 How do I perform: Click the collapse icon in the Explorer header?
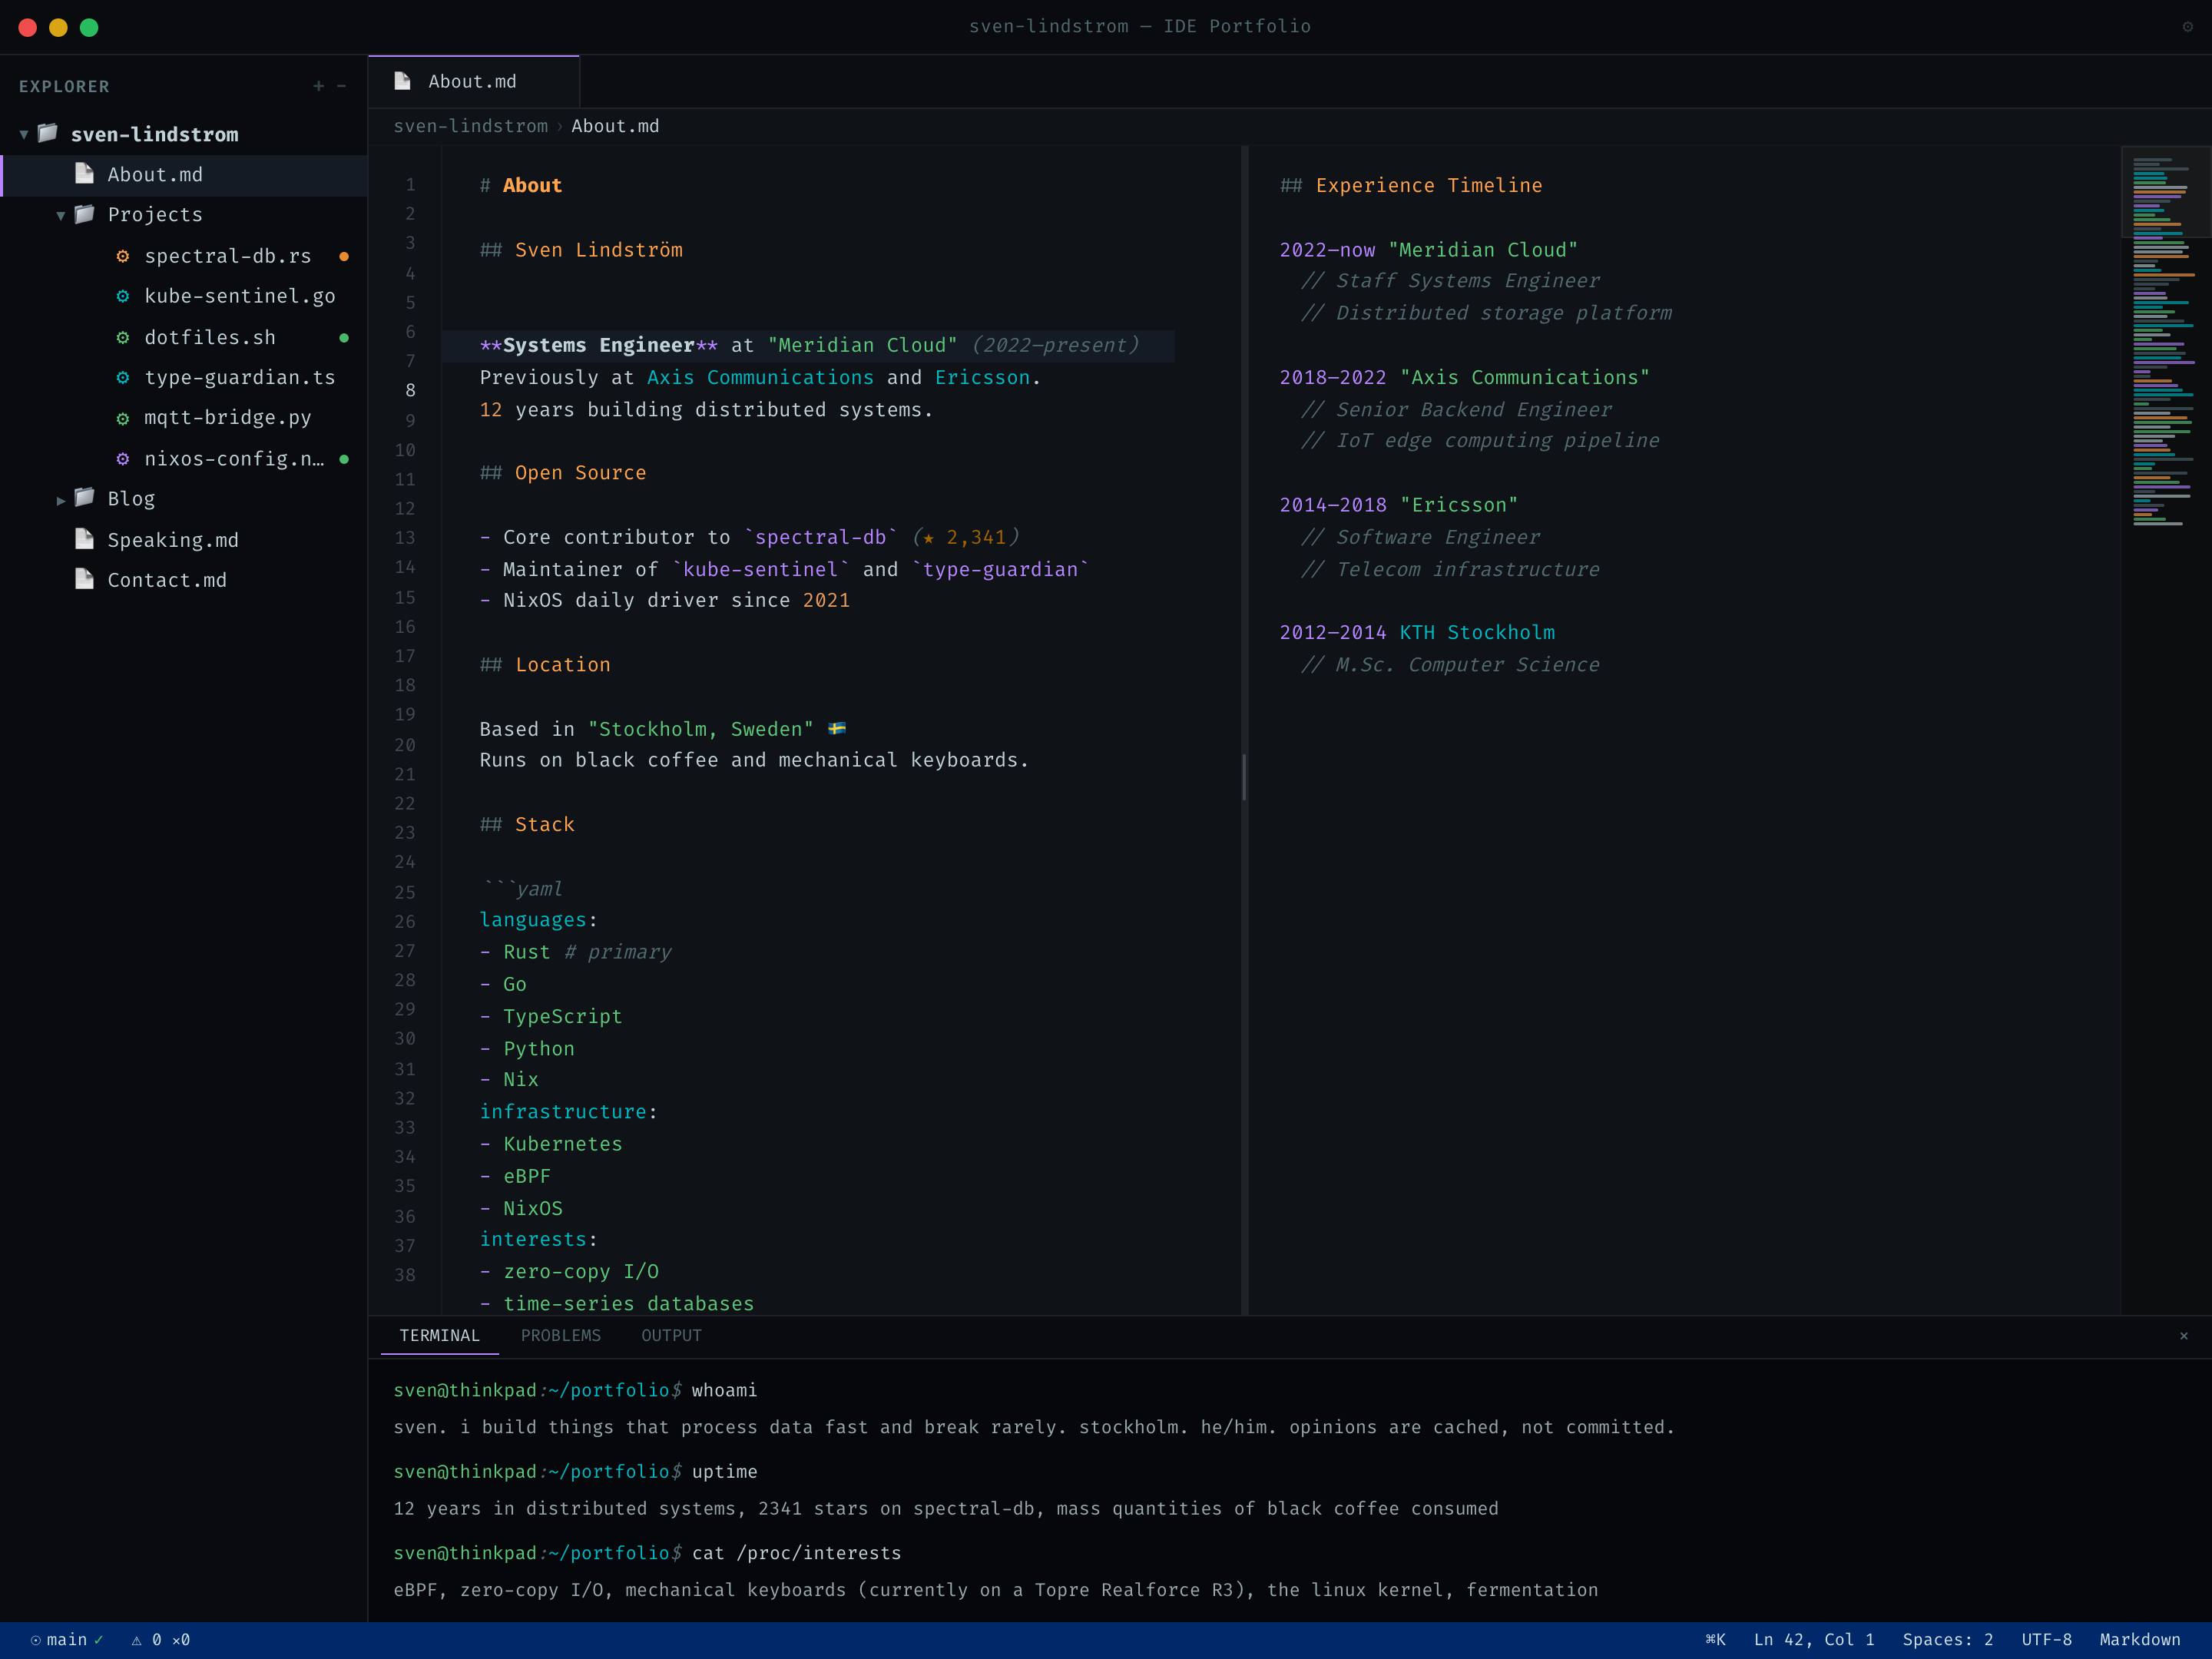tap(342, 86)
